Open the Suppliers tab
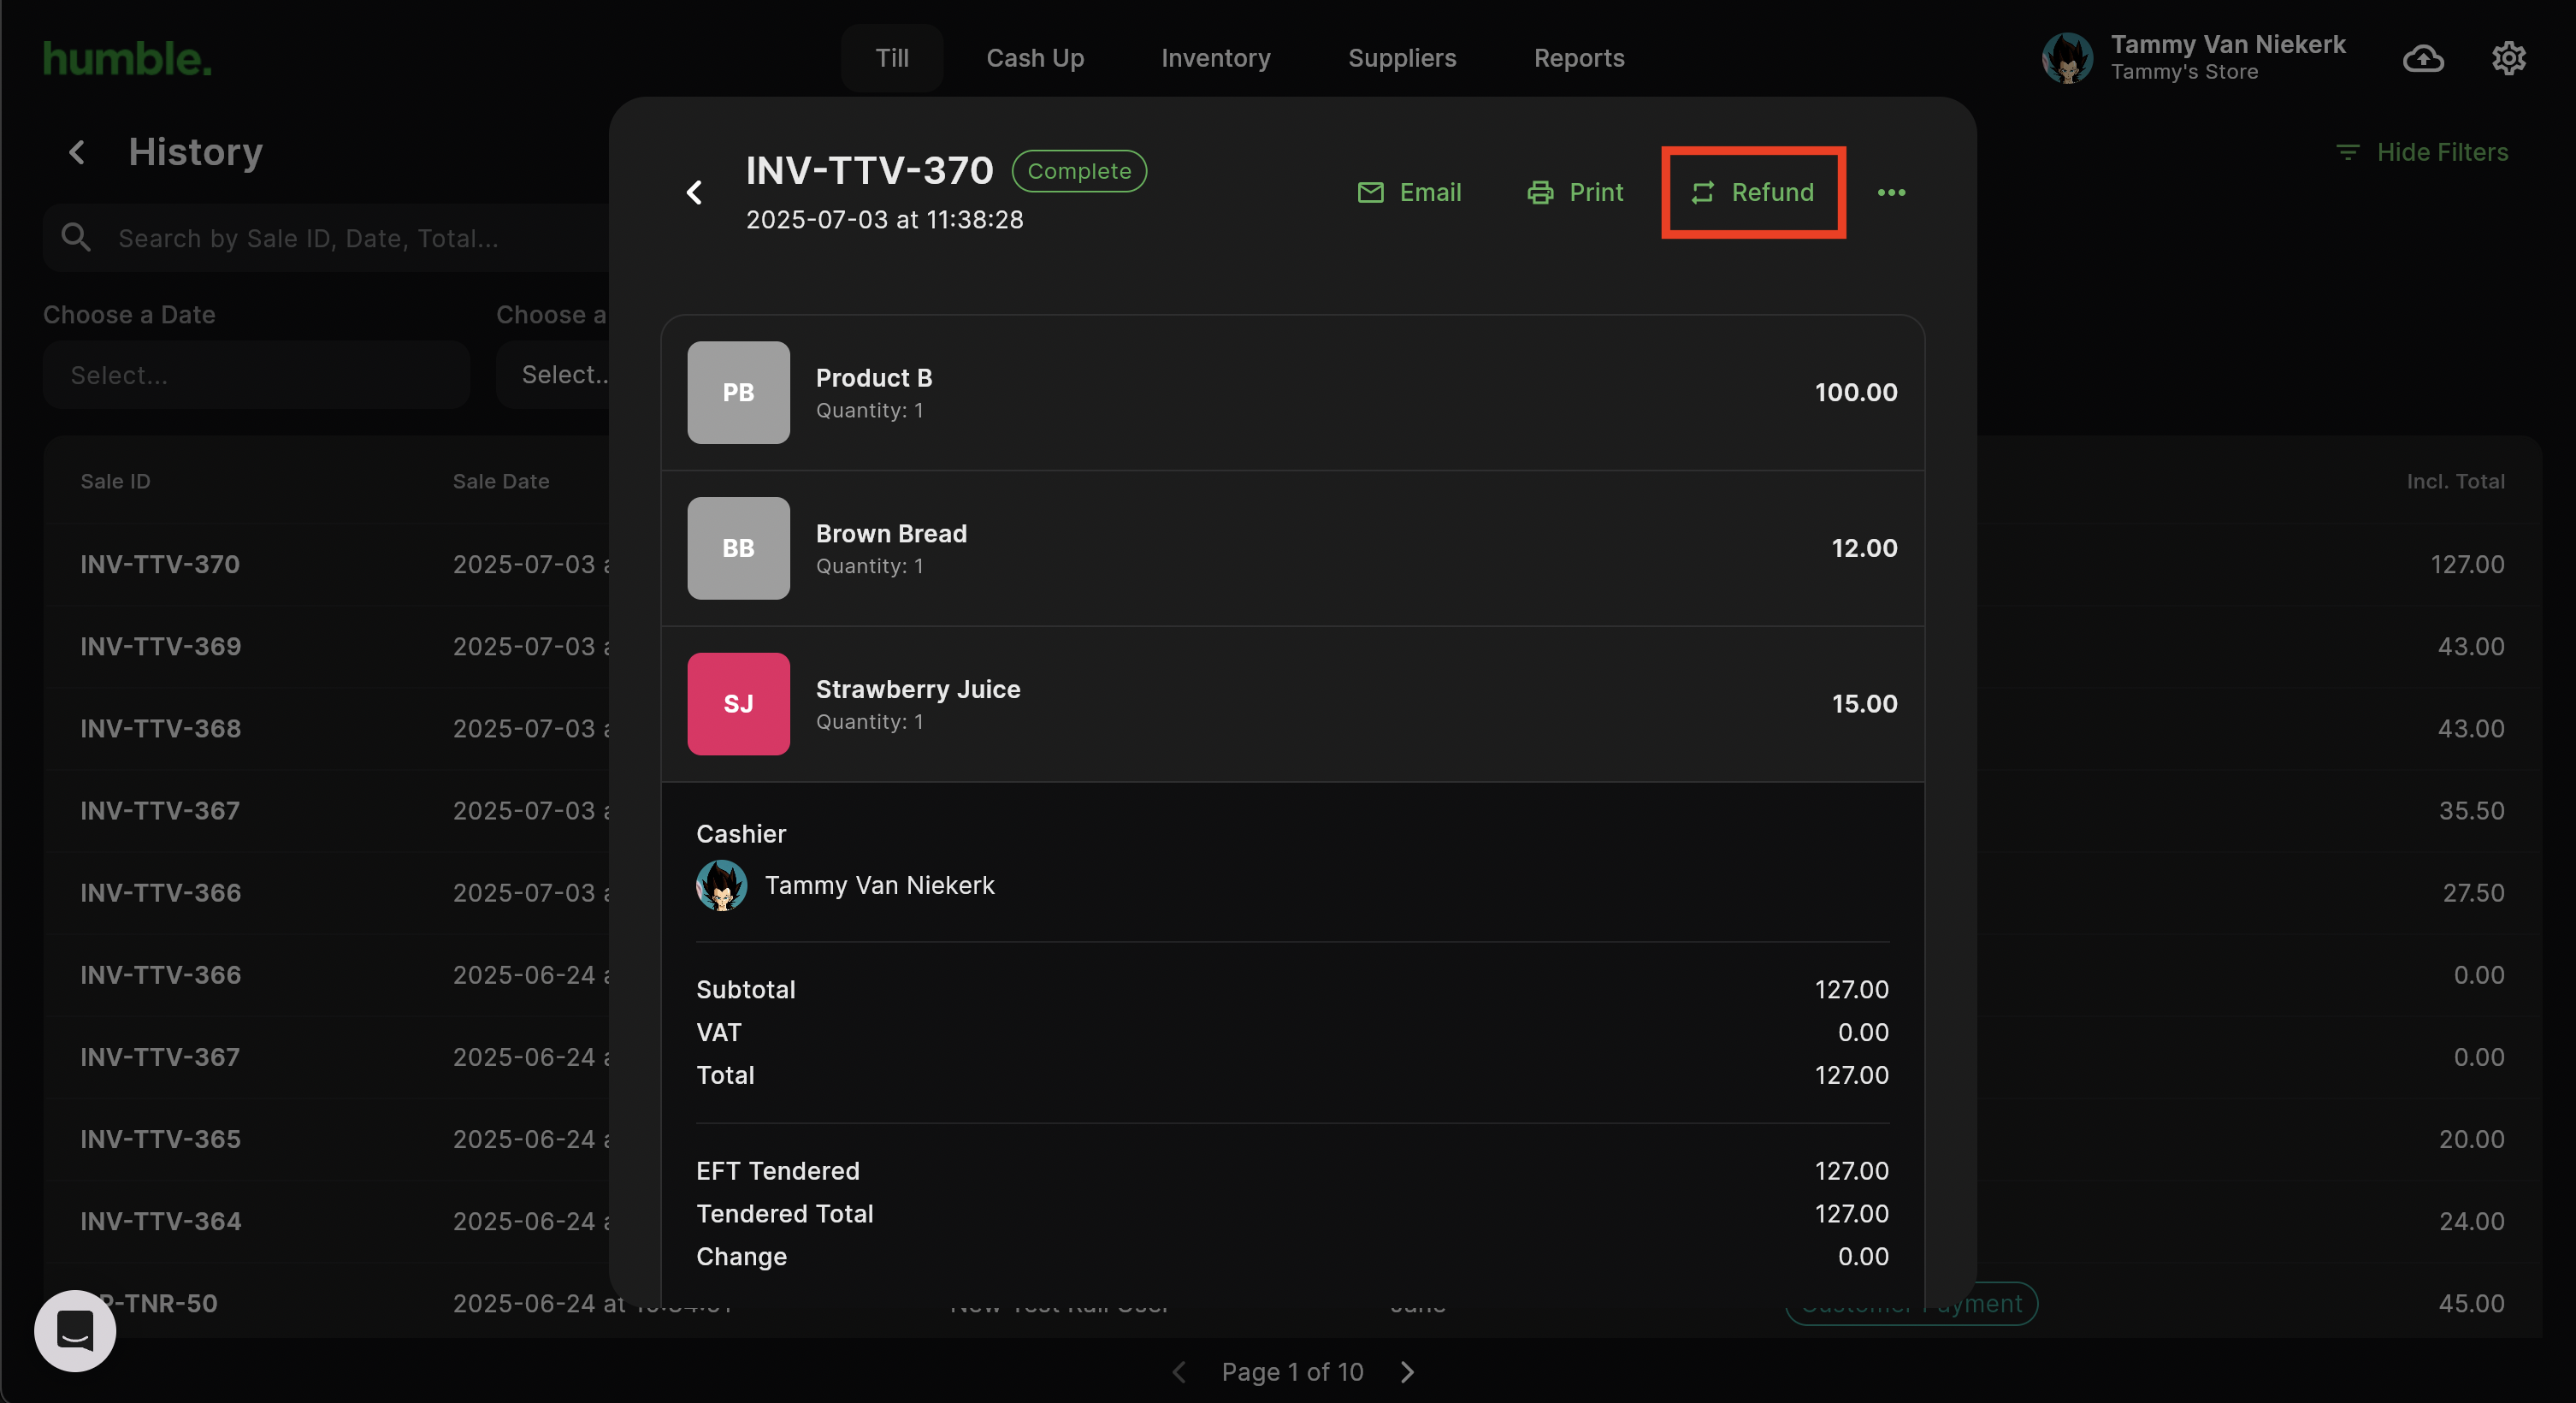 coord(1402,58)
